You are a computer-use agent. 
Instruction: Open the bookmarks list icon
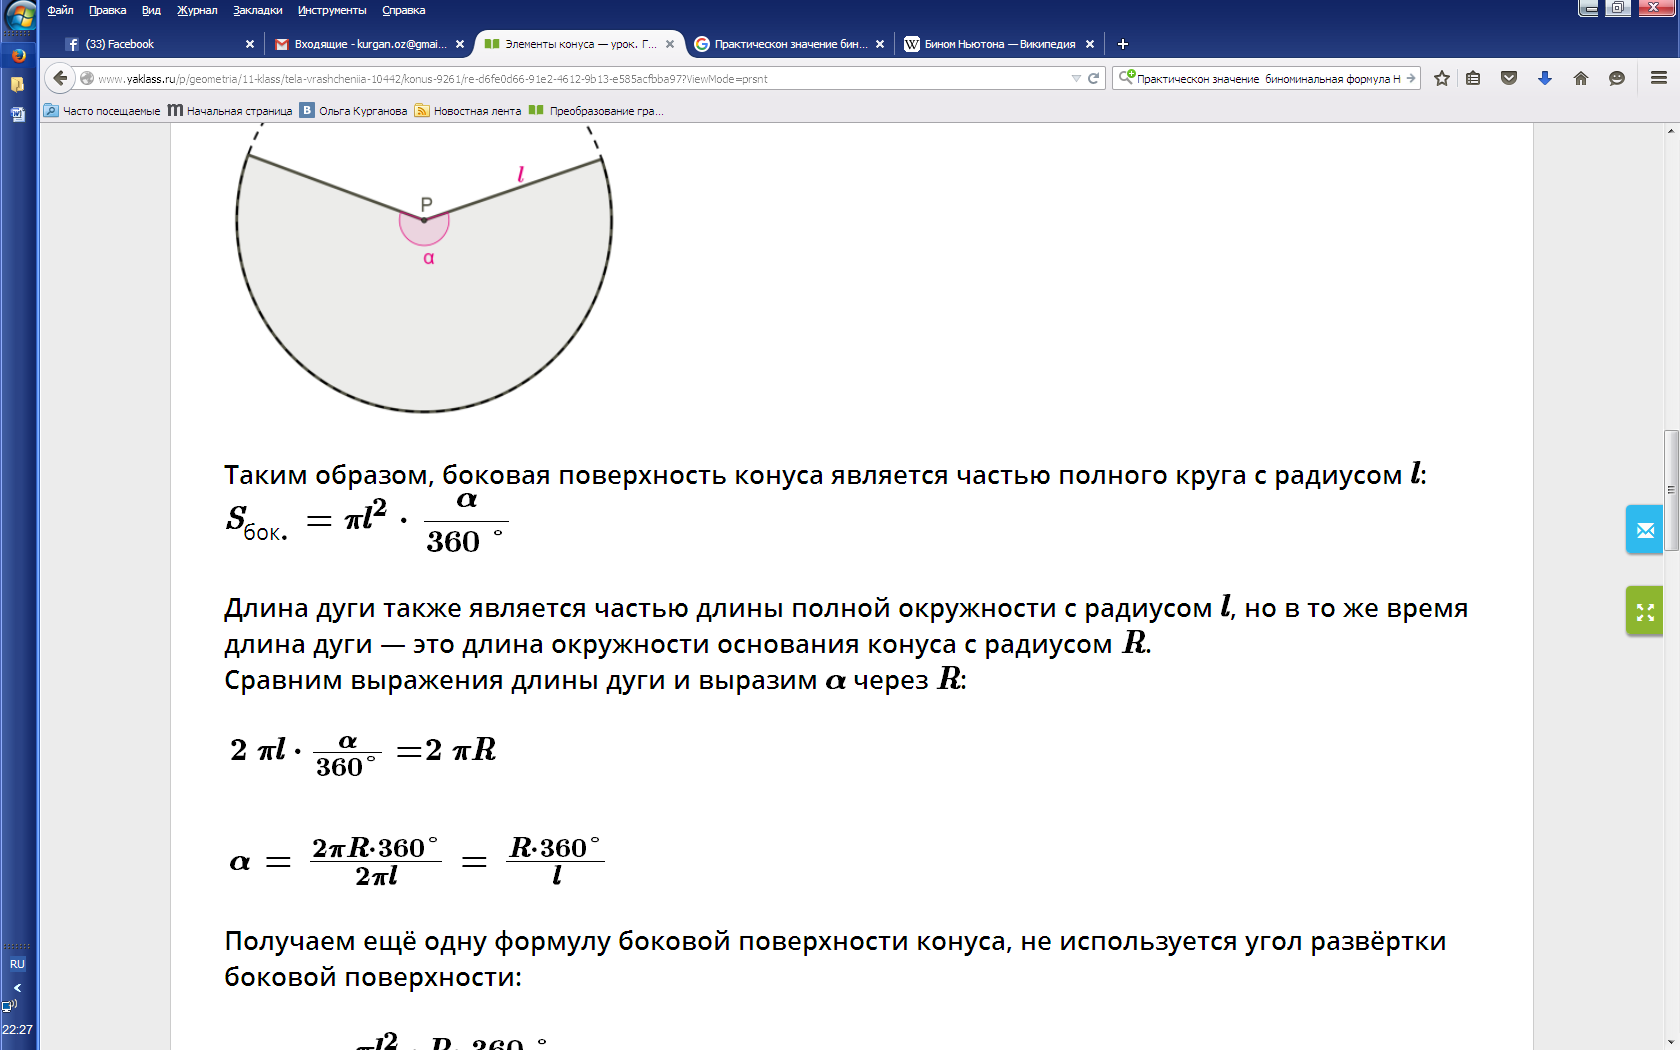[1473, 78]
